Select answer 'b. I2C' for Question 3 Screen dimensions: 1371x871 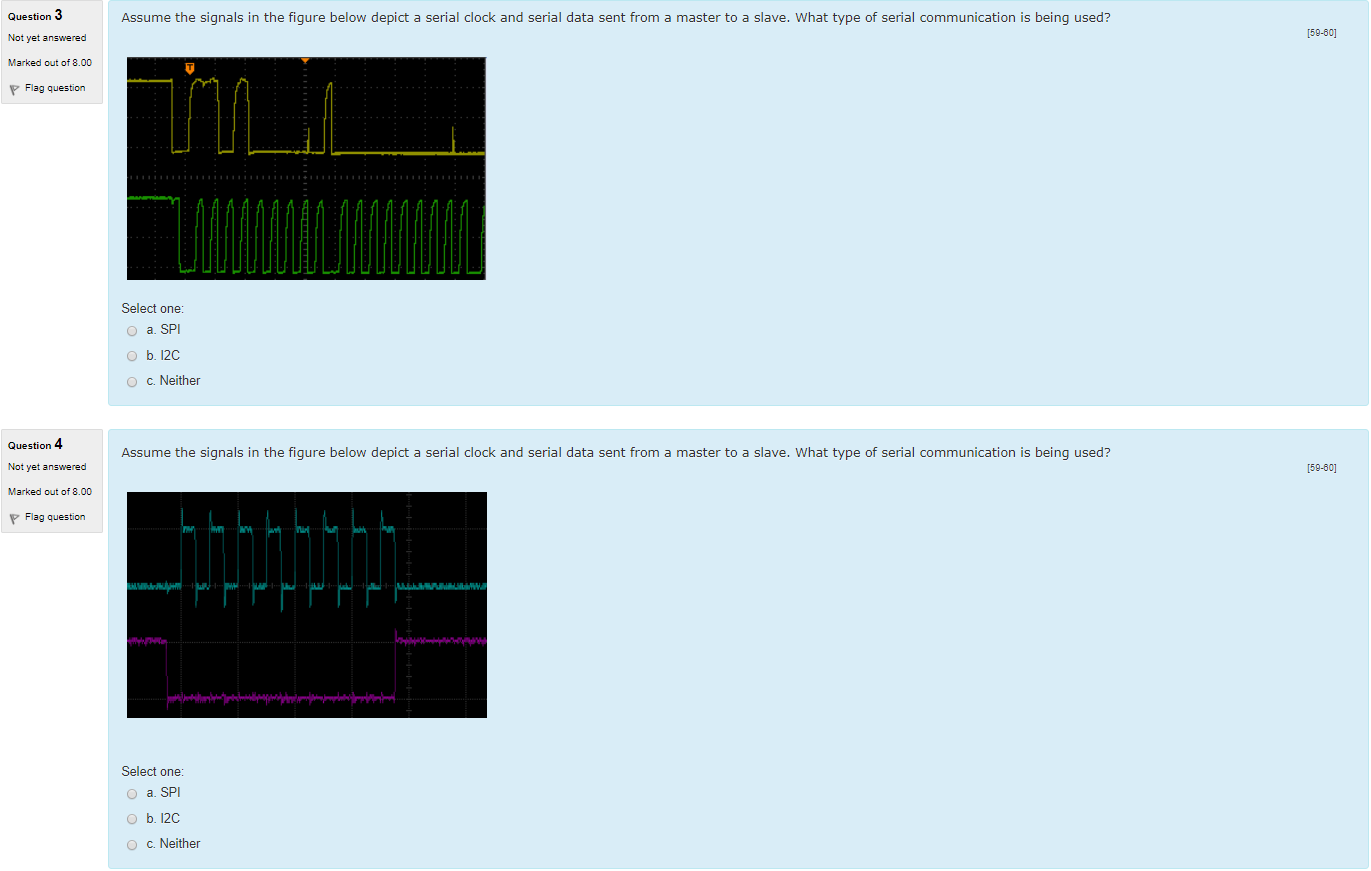point(131,355)
